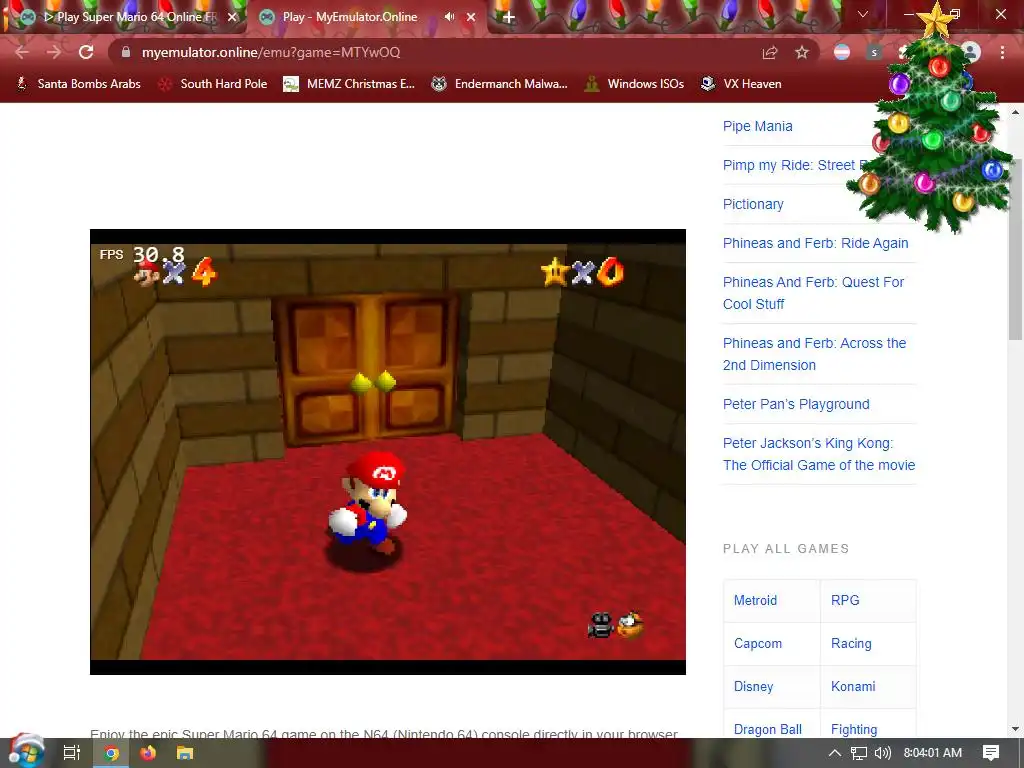This screenshot has width=1024, height=768.
Task: Click the taskbar clock 8:04:01 AM
Action: 933,753
